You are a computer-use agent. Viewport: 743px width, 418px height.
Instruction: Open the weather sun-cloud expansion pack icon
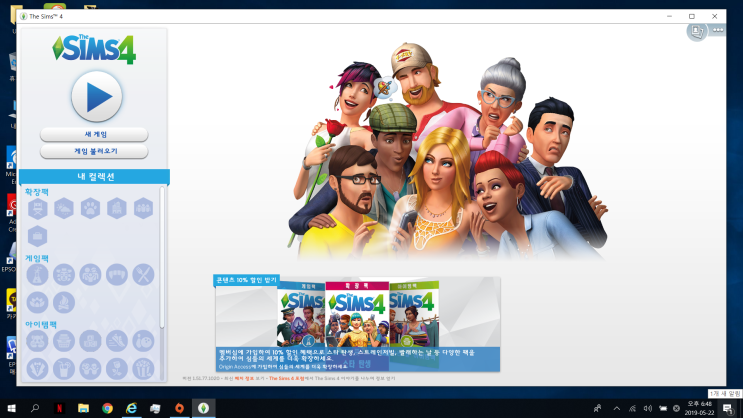64,209
